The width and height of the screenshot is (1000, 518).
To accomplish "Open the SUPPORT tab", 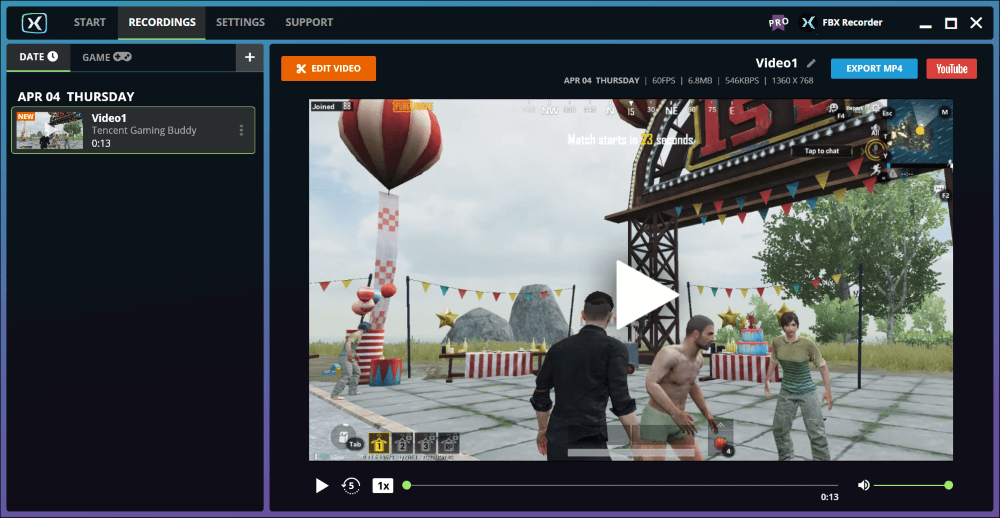I will tap(309, 22).
